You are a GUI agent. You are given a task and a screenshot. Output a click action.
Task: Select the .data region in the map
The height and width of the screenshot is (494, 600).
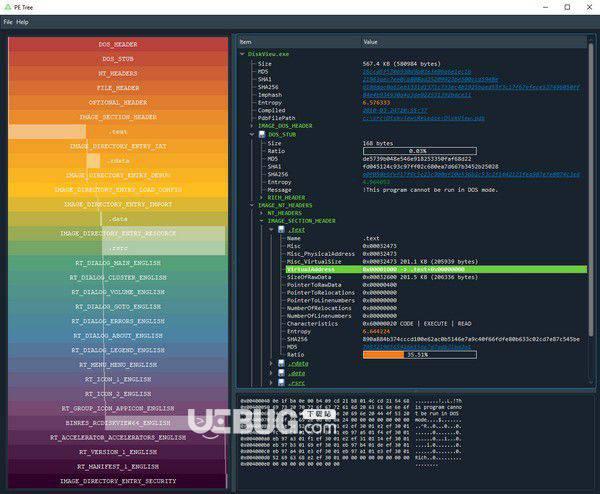tap(118, 219)
